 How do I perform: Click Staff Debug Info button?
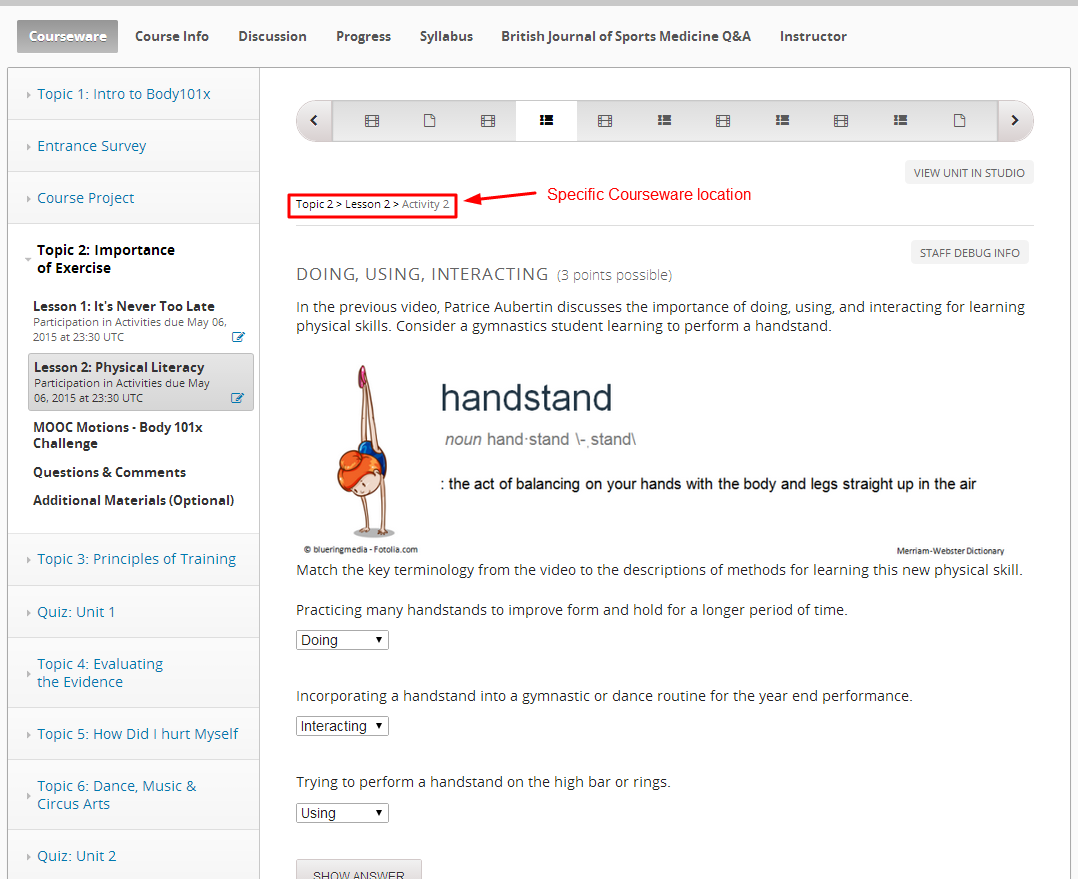tap(969, 253)
